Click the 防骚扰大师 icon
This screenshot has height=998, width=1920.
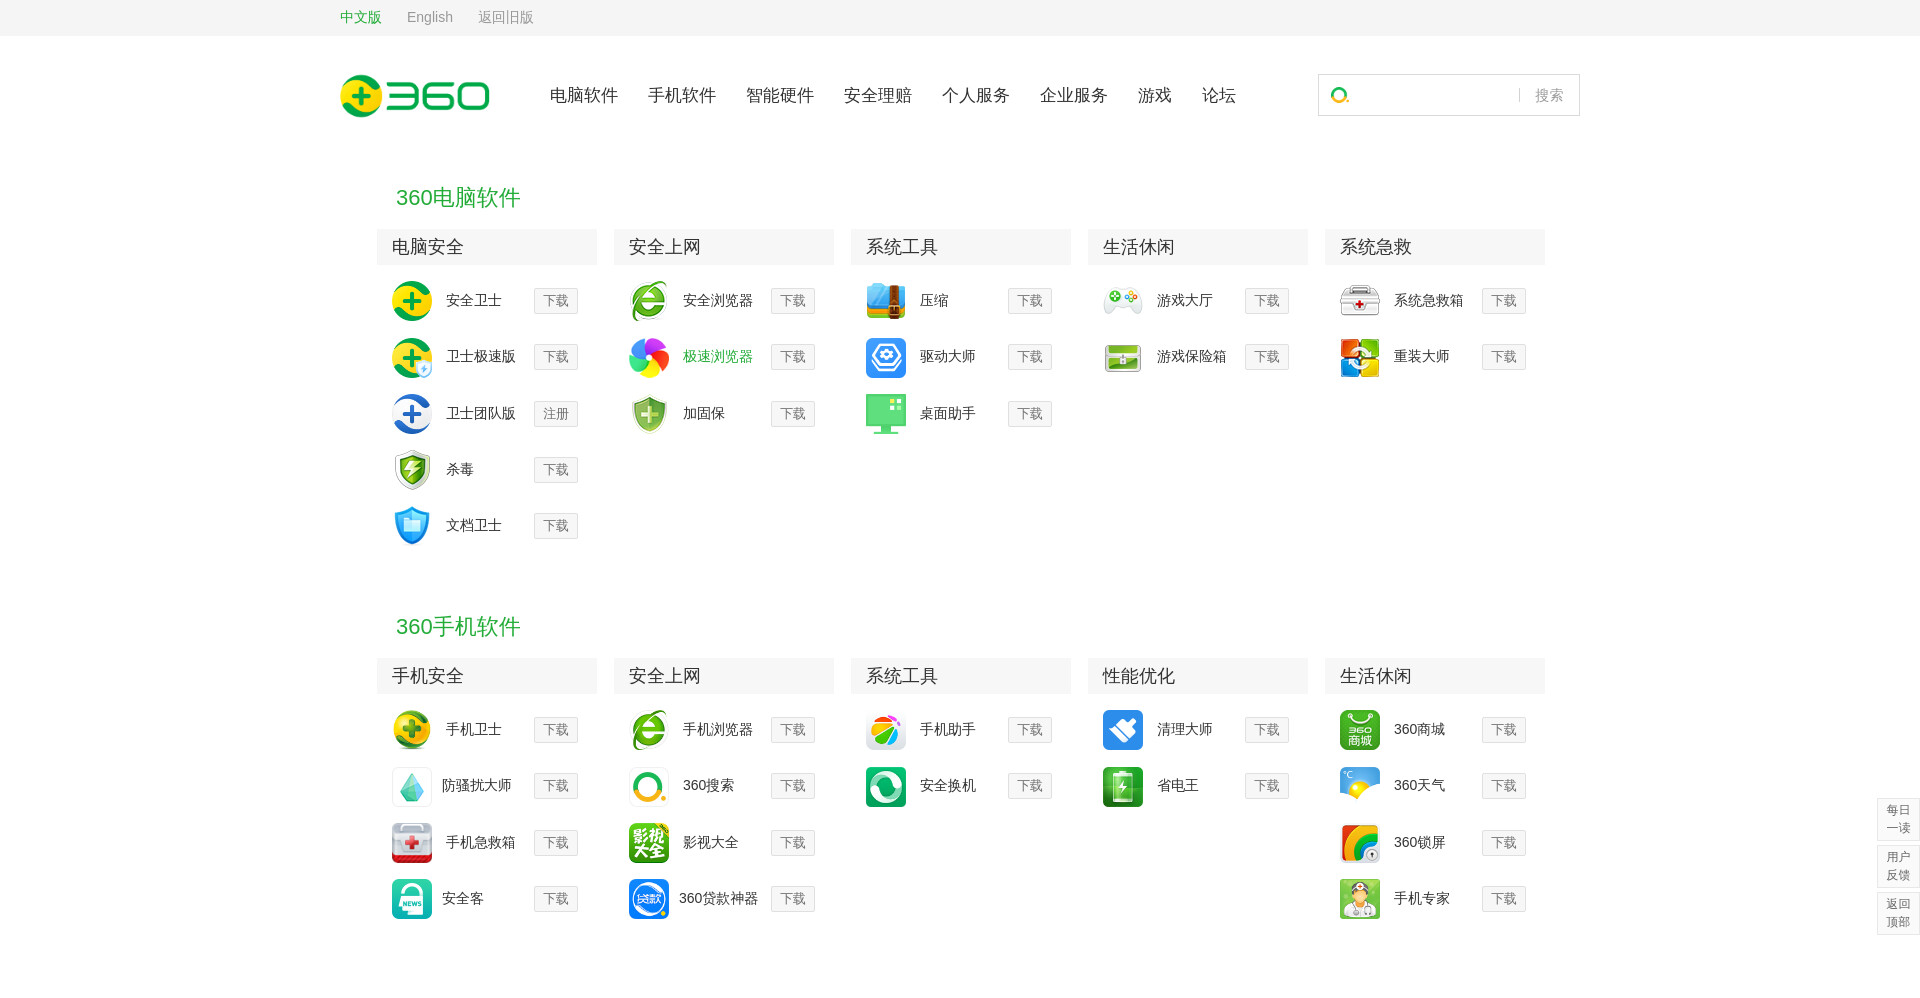(x=412, y=786)
